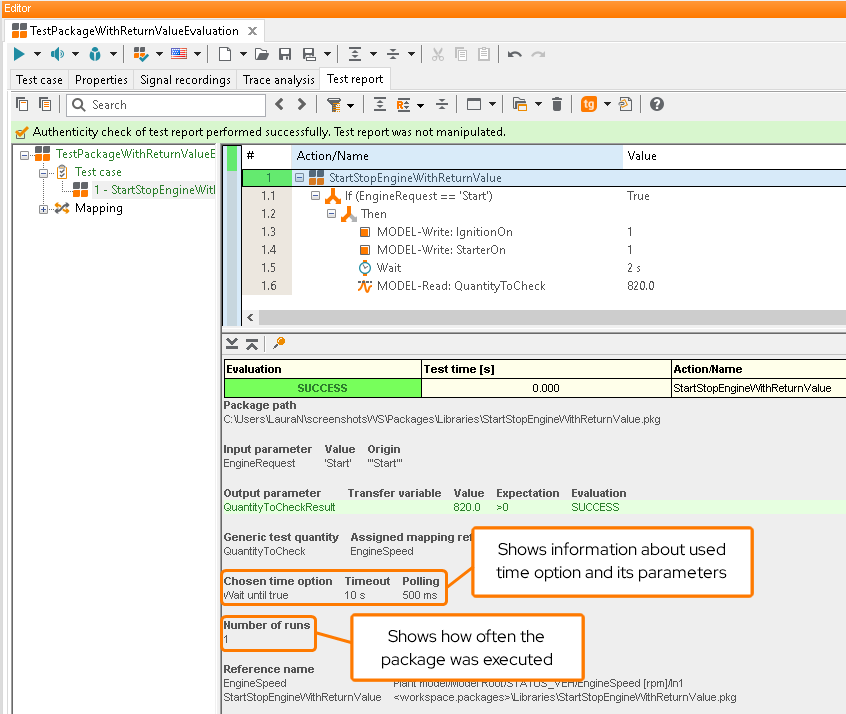Open dropdown next to the Run play icon
The image size is (846, 714).
[x=37, y=54]
